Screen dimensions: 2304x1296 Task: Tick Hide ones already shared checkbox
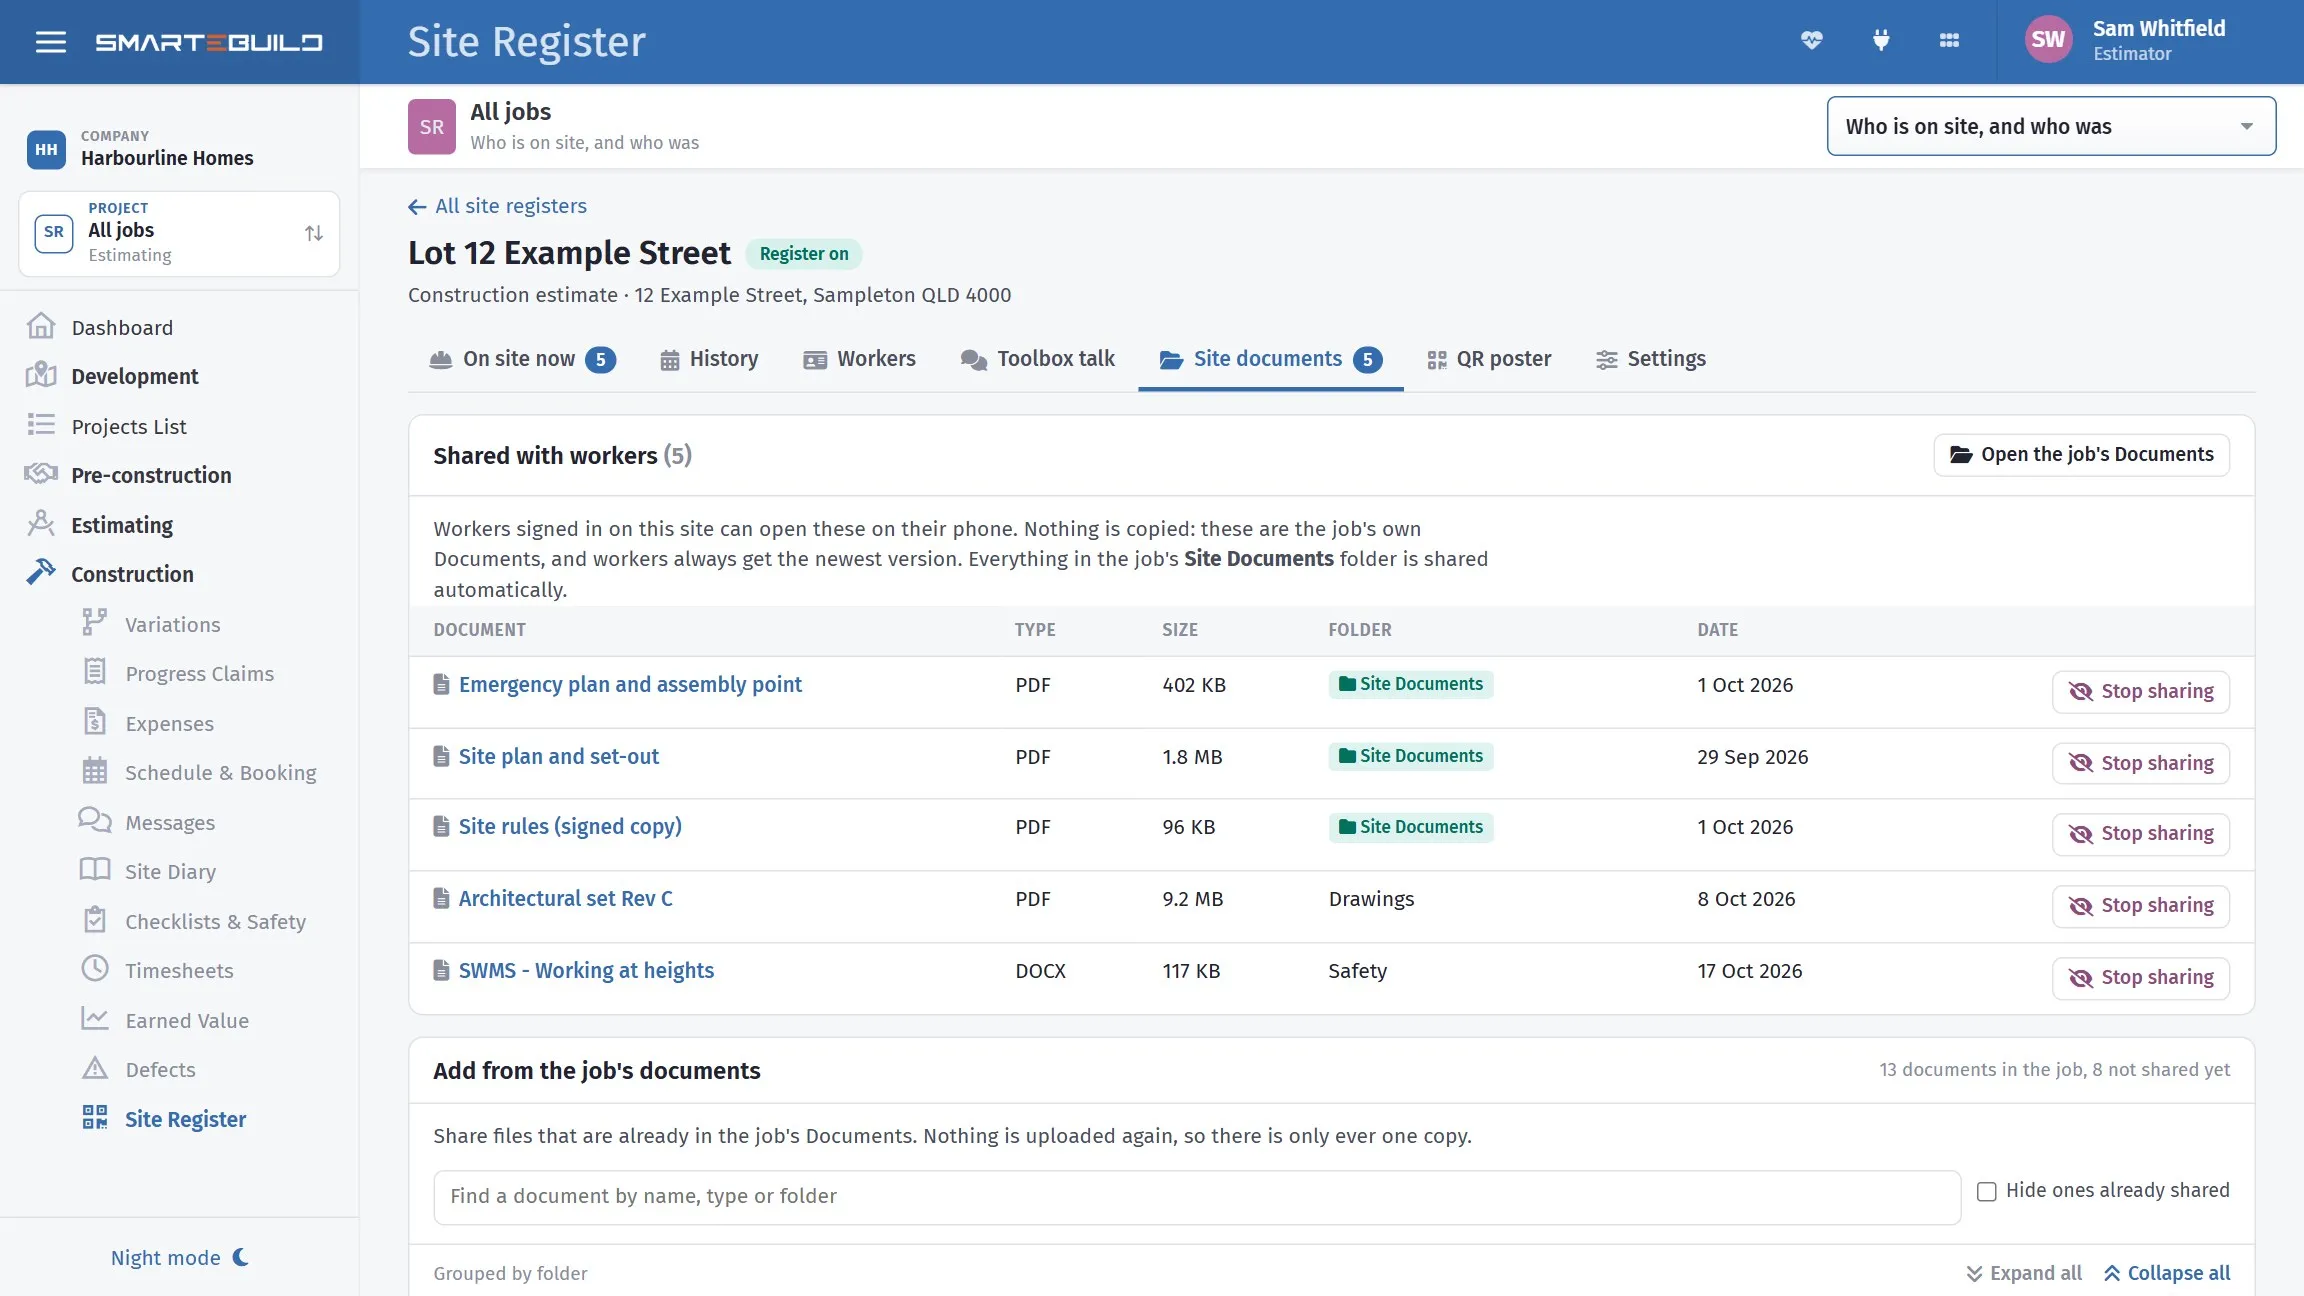(x=1986, y=1191)
